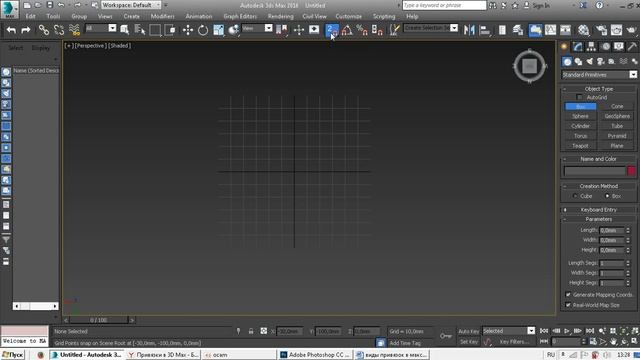
Task: Open the Animation menu
Action: pos(199,16)
